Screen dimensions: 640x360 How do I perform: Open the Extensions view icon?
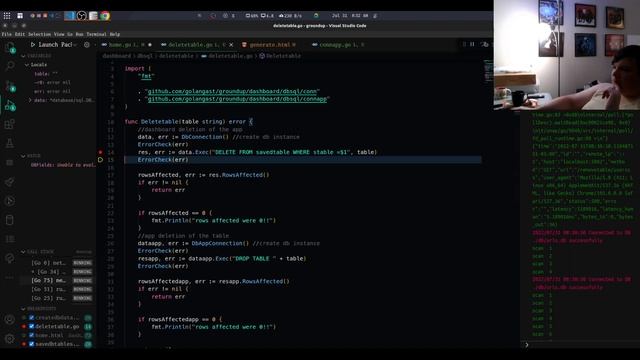click(x=10, y=124)
